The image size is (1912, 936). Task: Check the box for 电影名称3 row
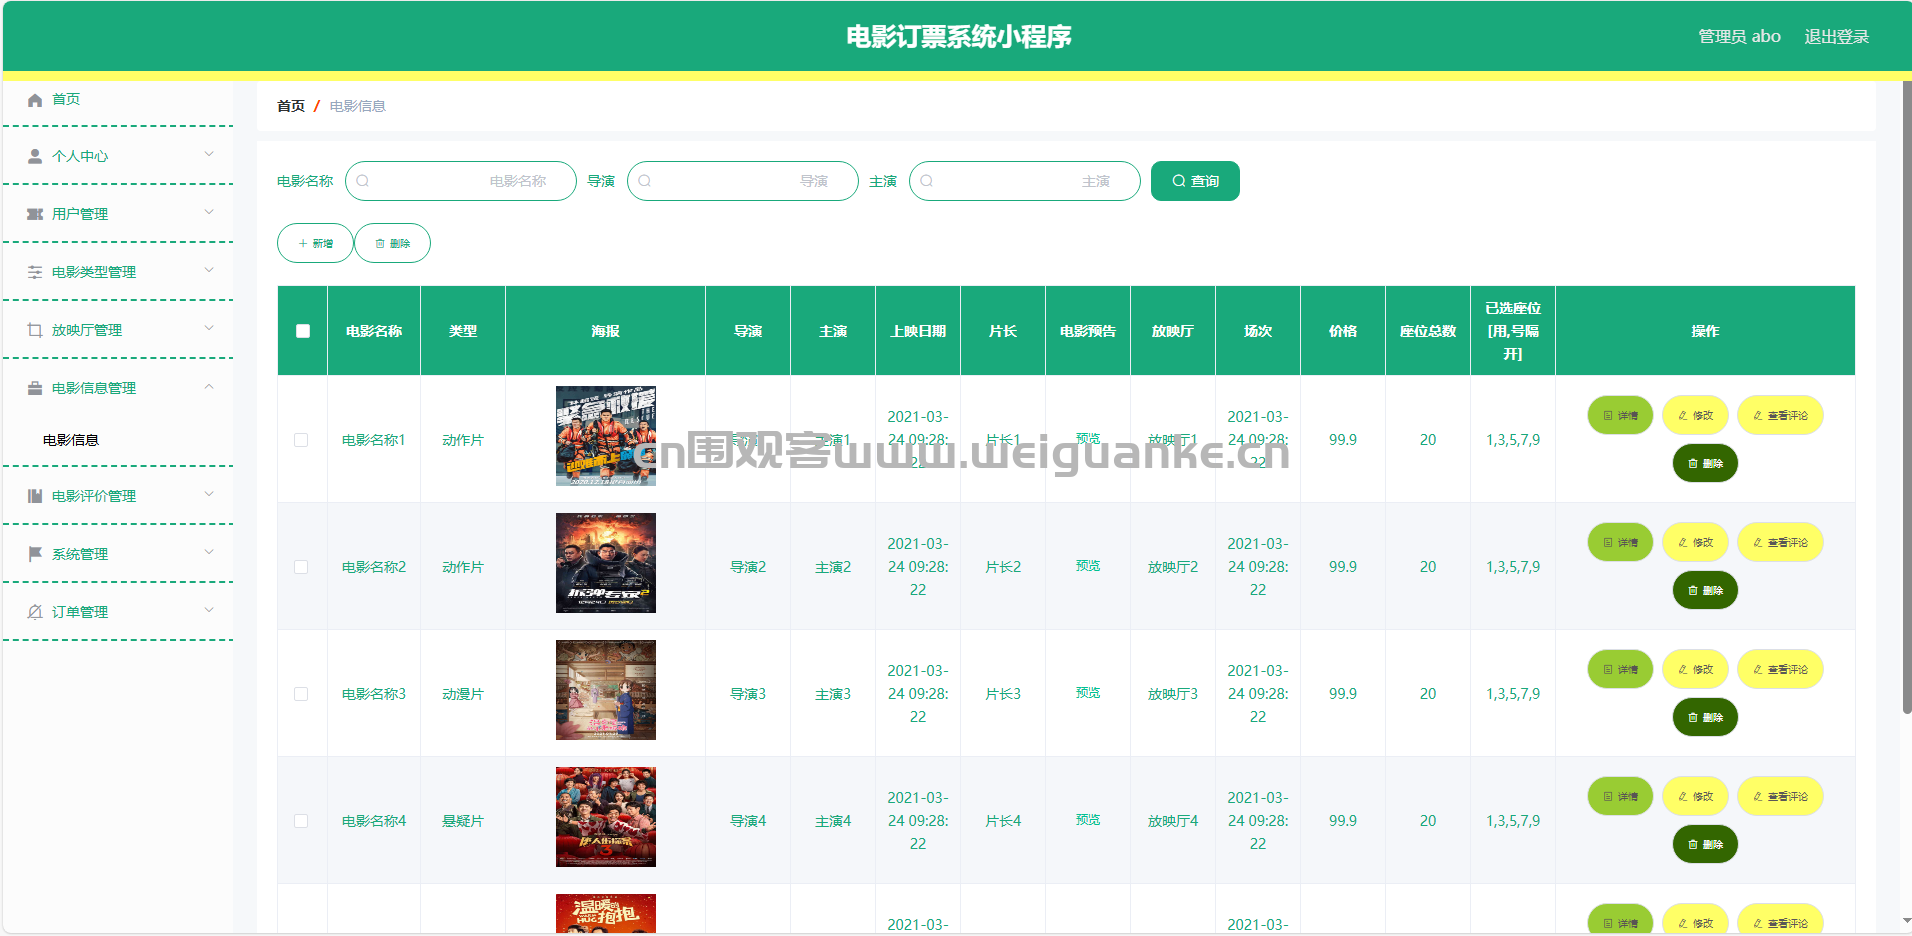[301, 694]
